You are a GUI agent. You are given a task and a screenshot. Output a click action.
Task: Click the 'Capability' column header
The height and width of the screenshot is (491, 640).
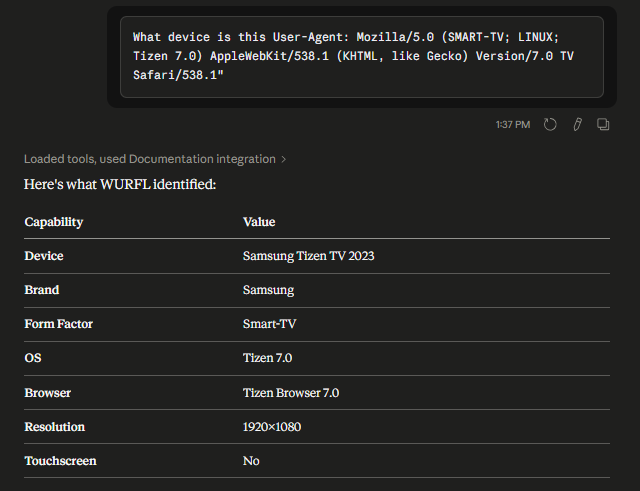[x=54, y=222]
